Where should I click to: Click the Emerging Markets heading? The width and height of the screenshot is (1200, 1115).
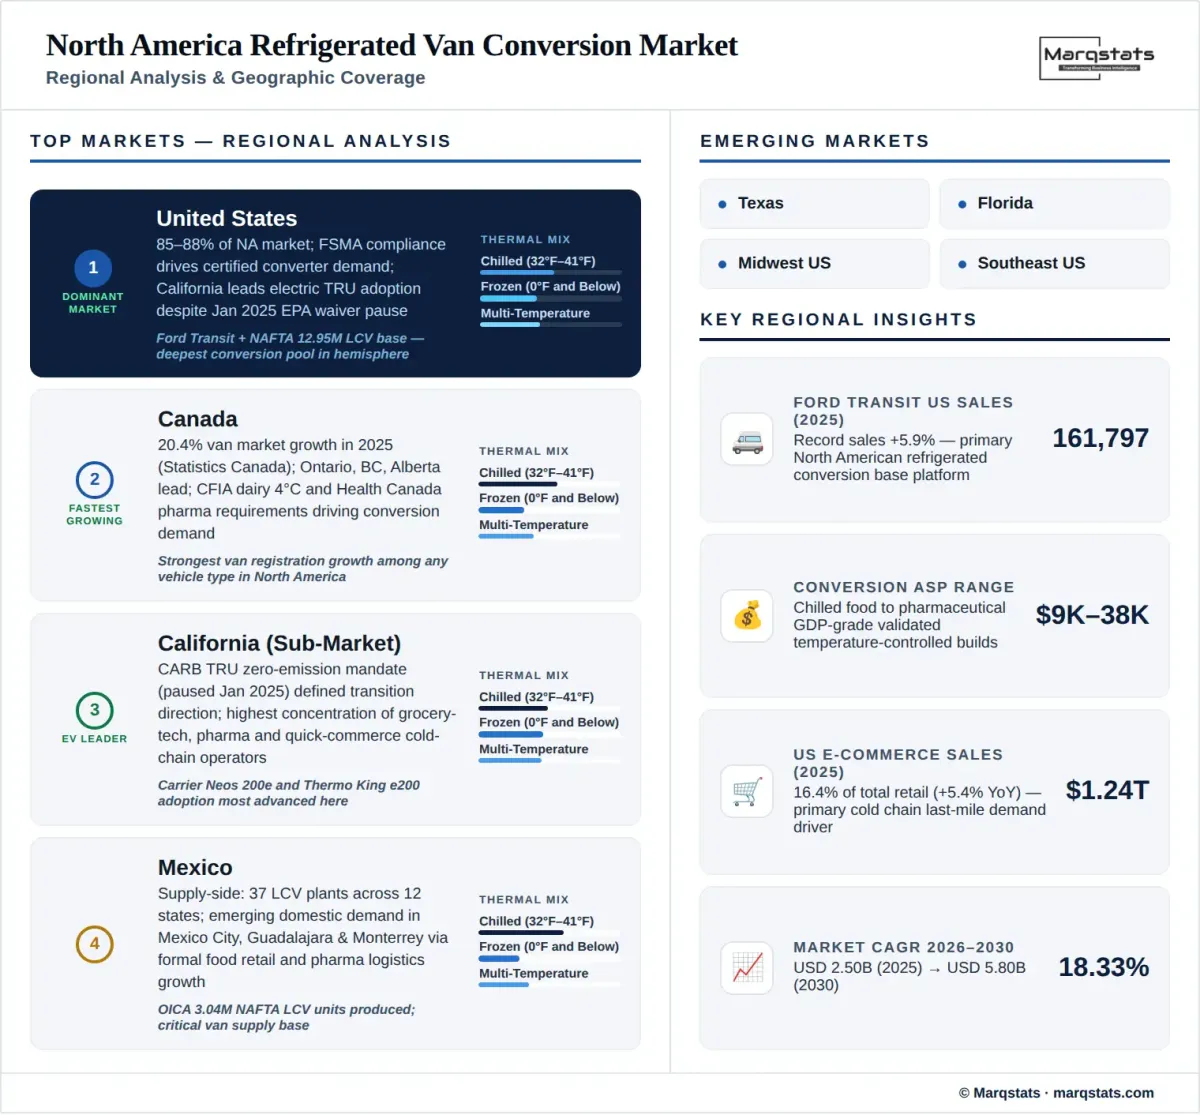815,141
